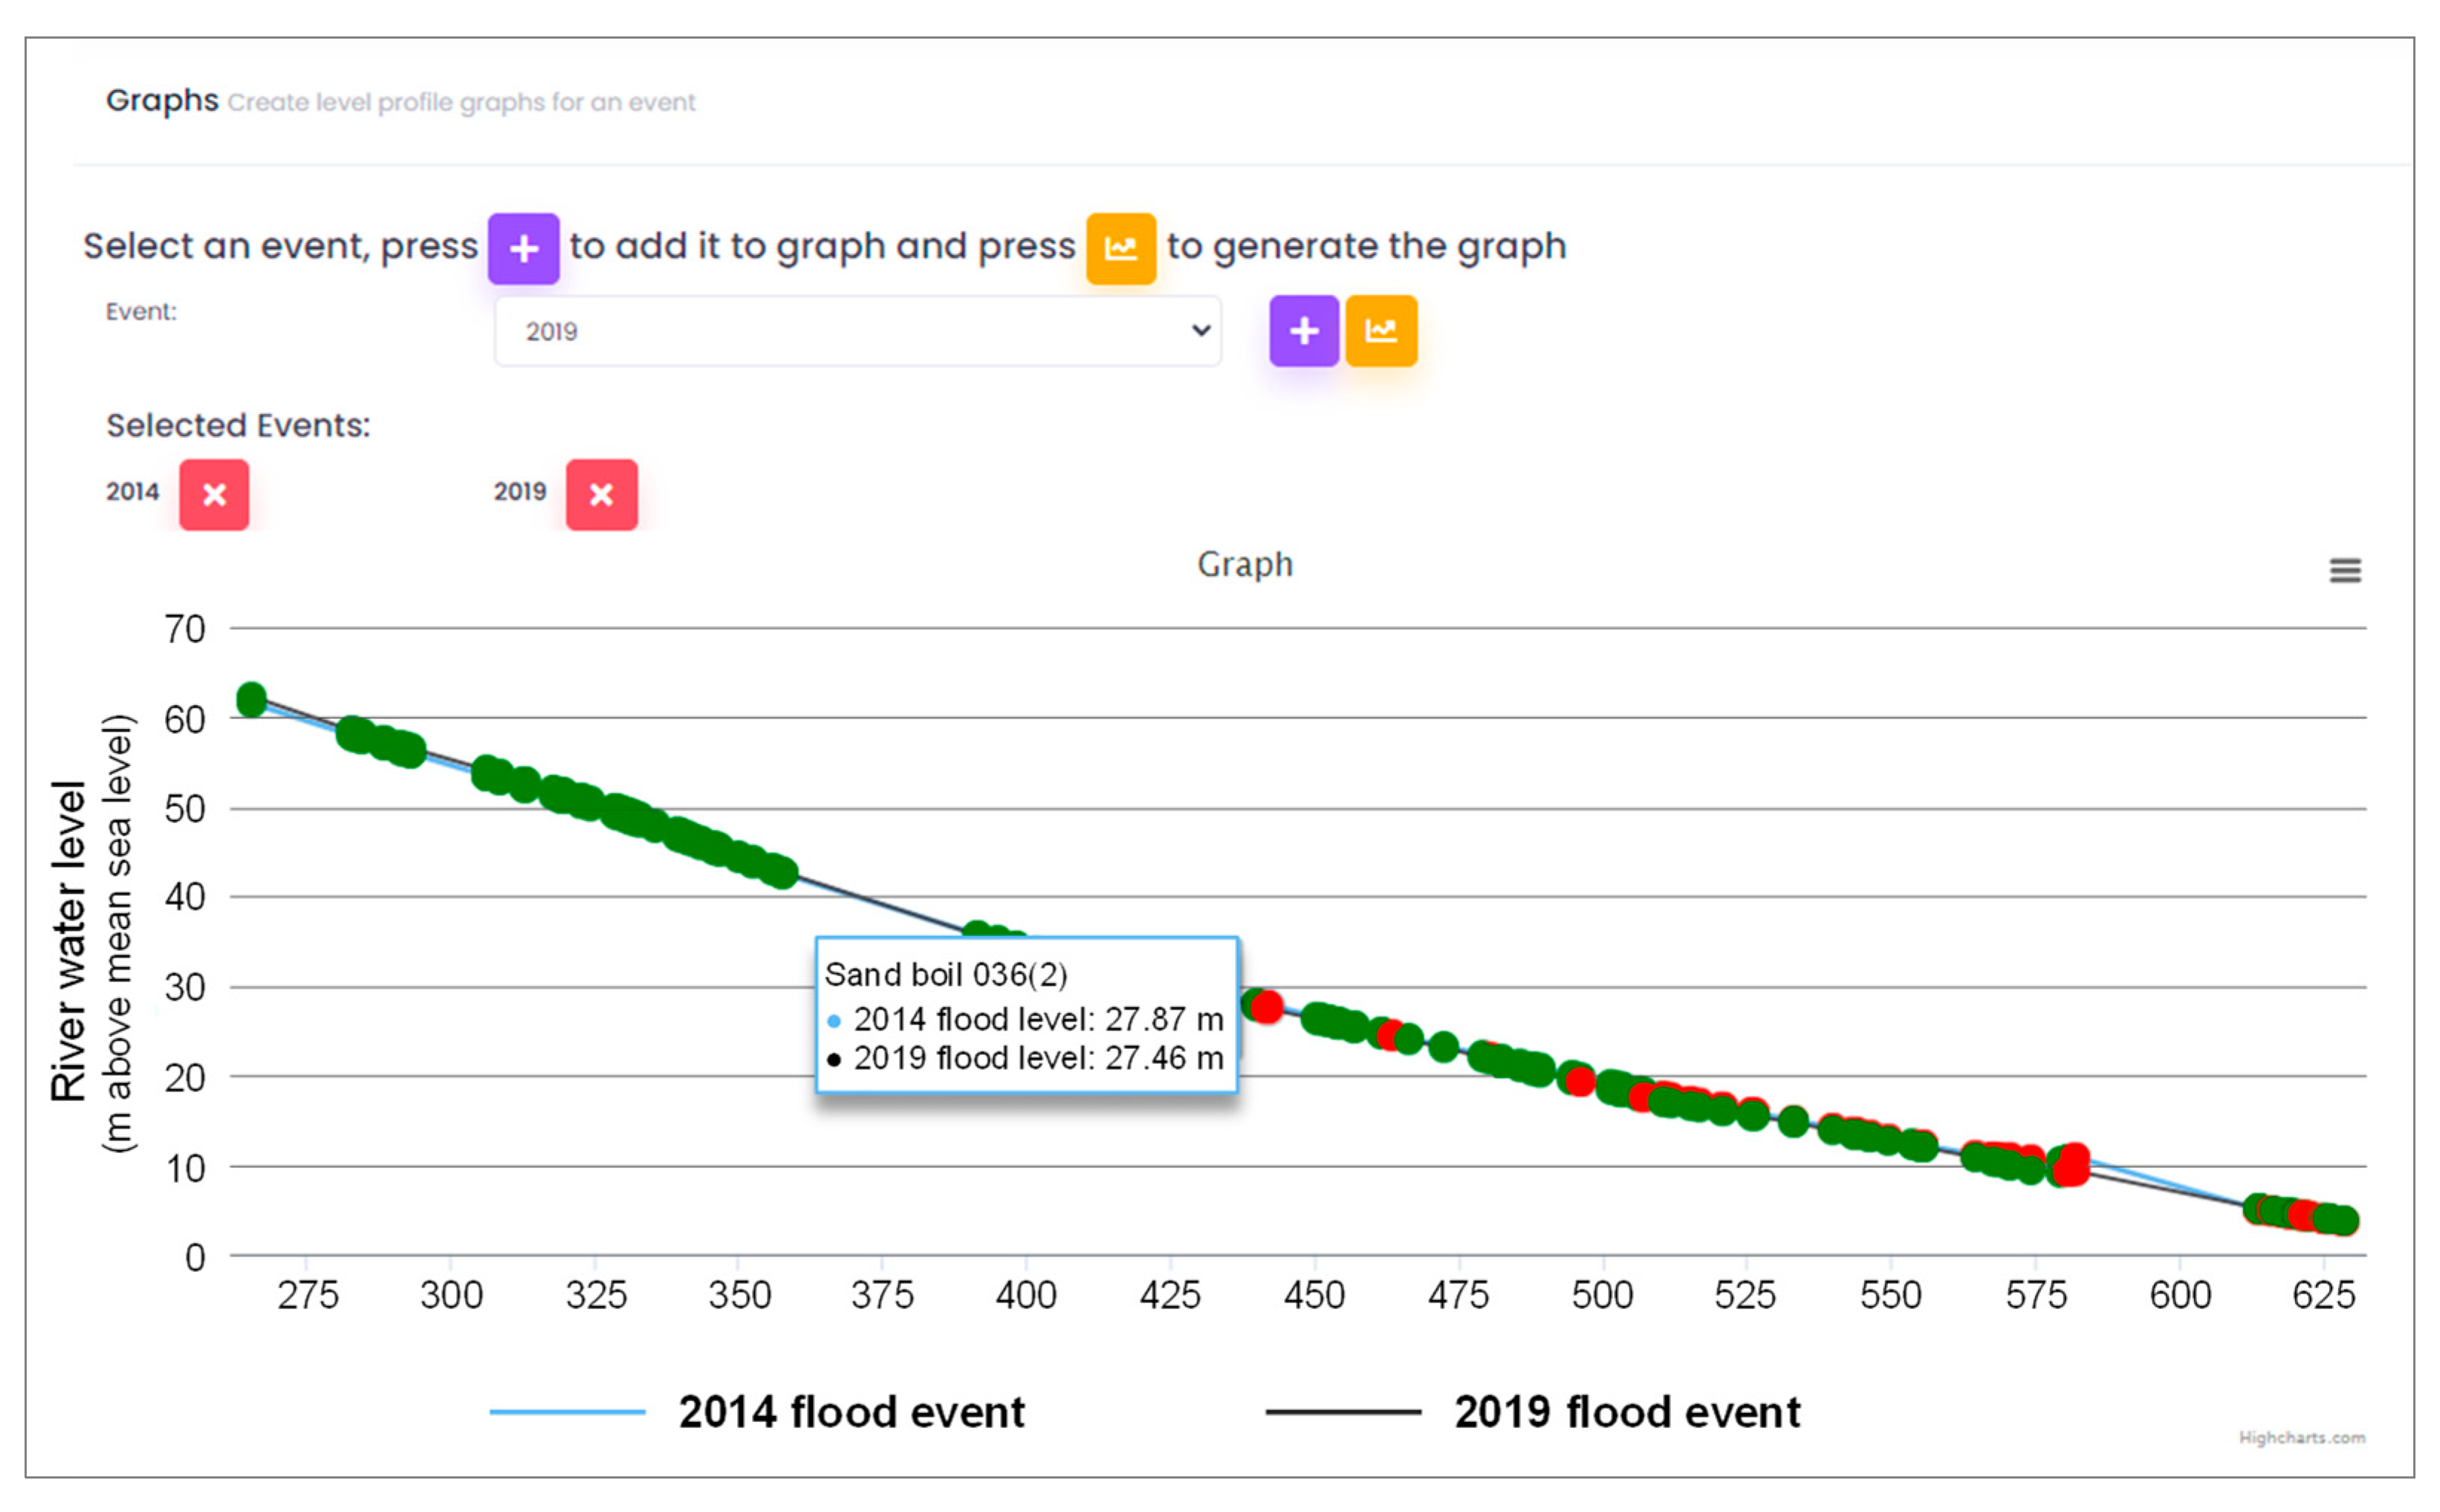Screen dimensions: 2440x1512
Task: Click the orange generate graph button
Action: [1380, 331]
